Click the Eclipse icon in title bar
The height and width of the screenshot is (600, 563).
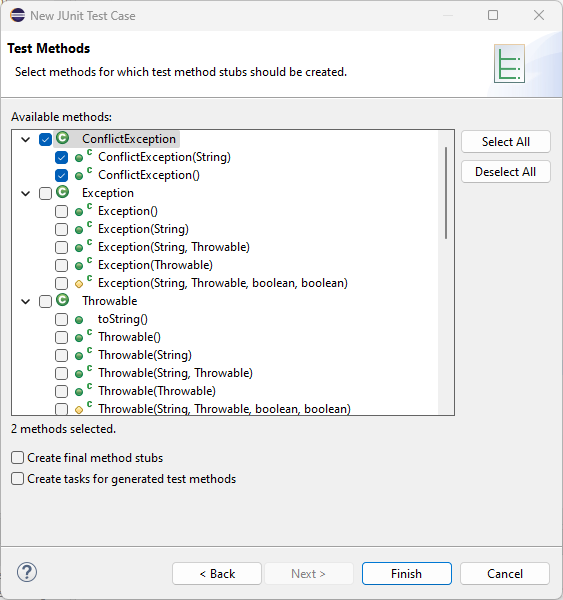point(18,16)
